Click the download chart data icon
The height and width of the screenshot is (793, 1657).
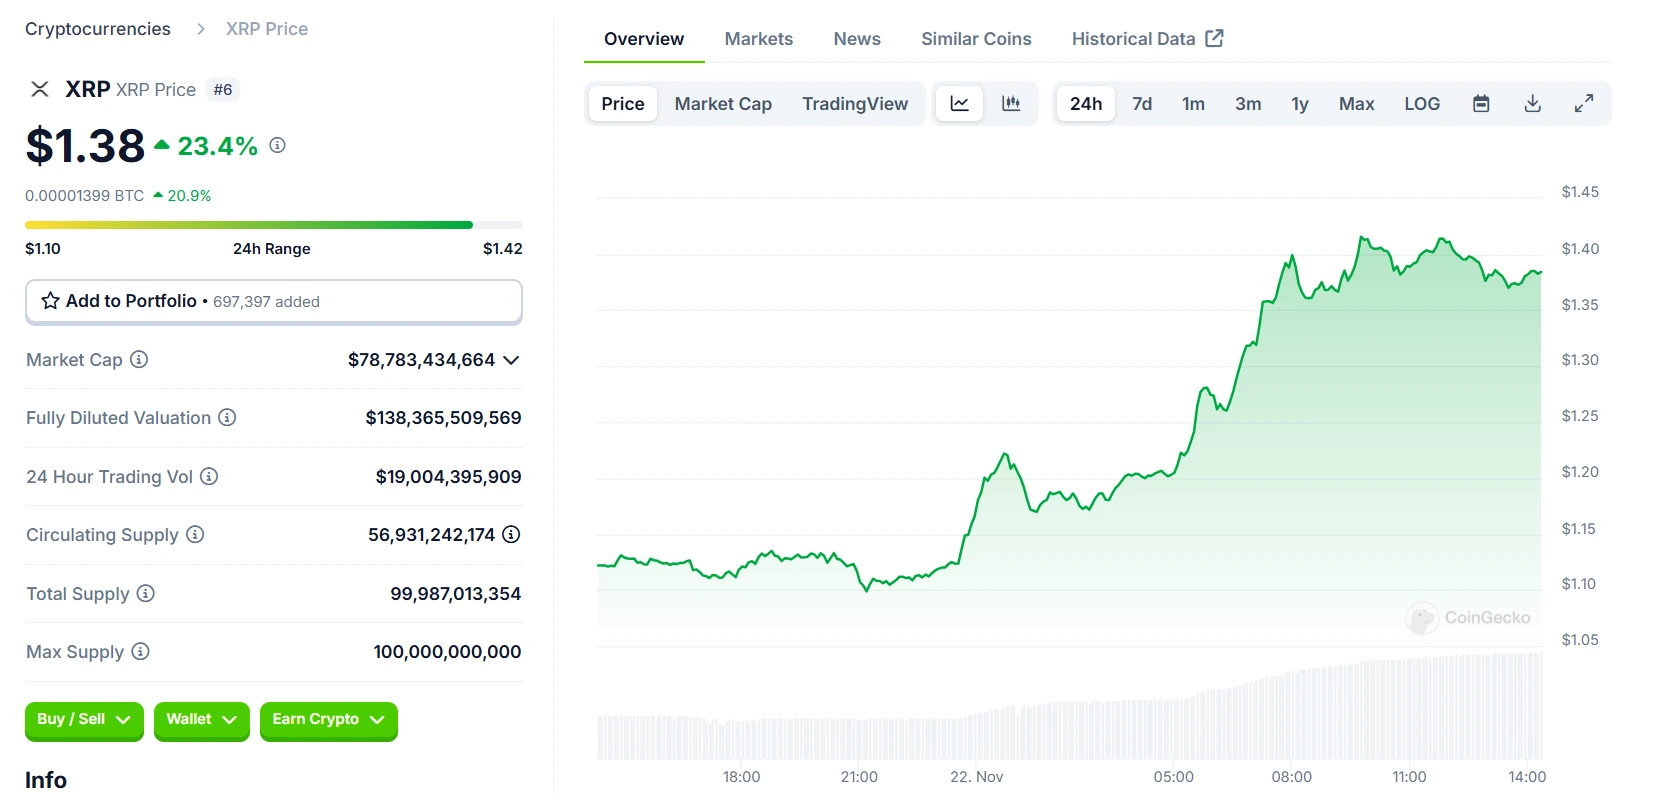tap(1532, 103)
